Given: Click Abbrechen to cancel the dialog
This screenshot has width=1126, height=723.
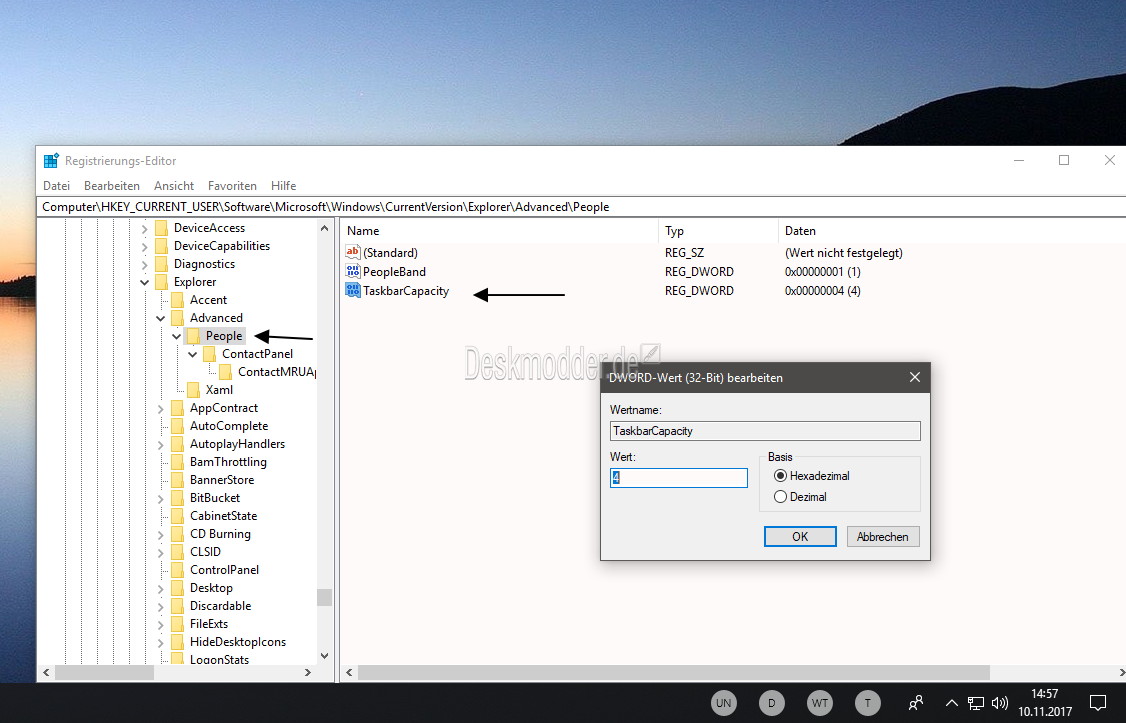Looking at the screenshot, I should (883, 536).
